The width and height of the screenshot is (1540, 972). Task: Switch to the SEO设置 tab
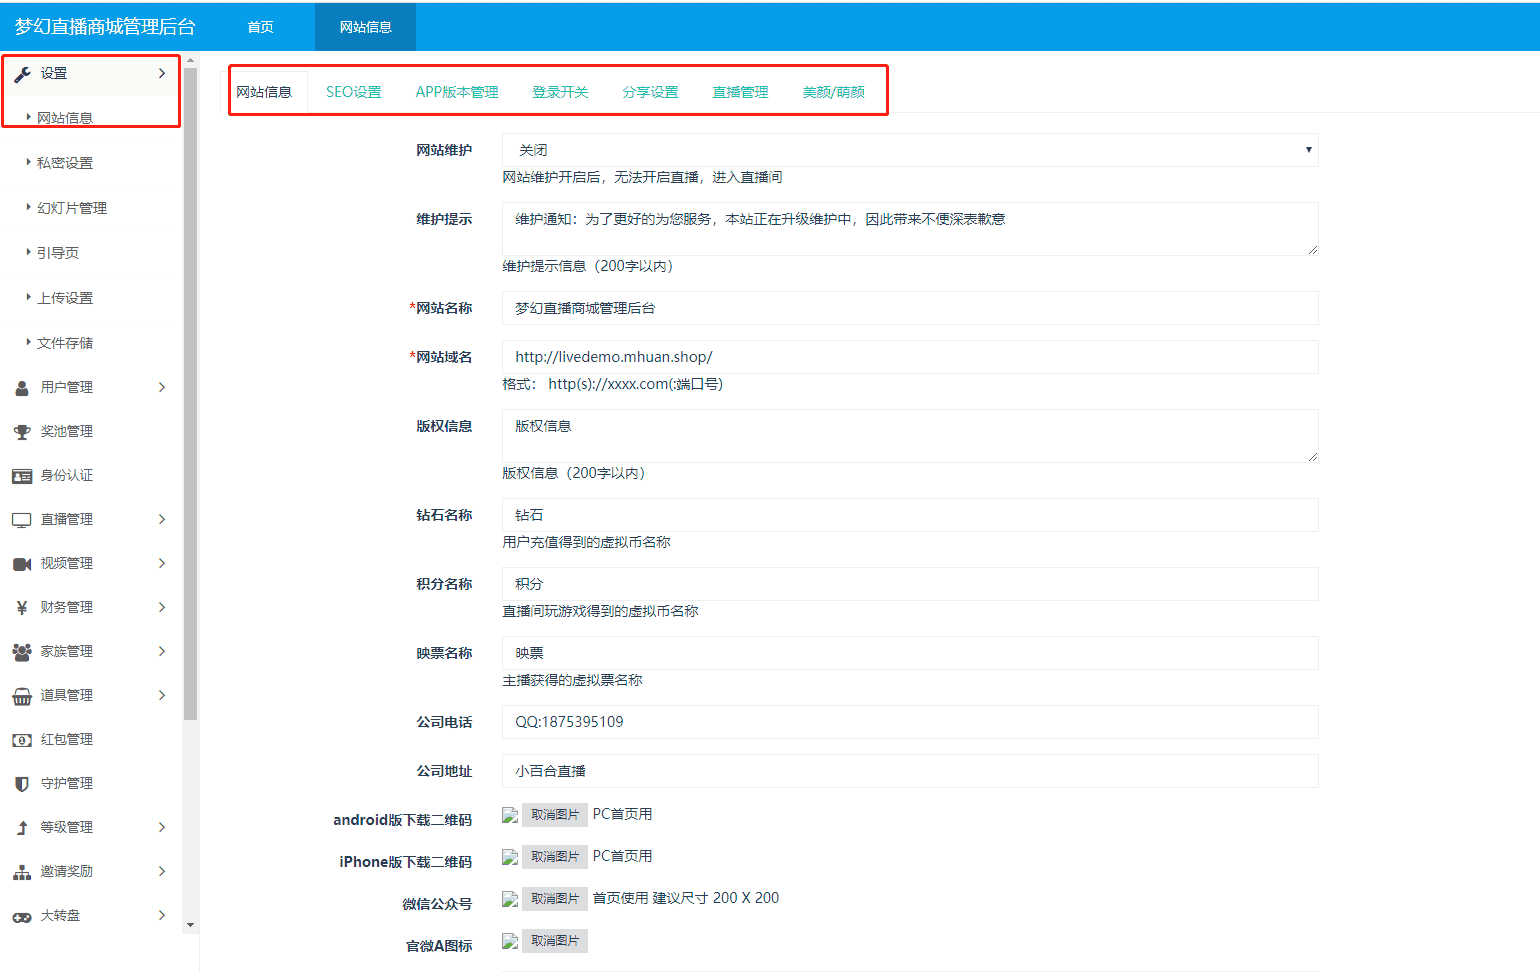[x=354, y=92]
